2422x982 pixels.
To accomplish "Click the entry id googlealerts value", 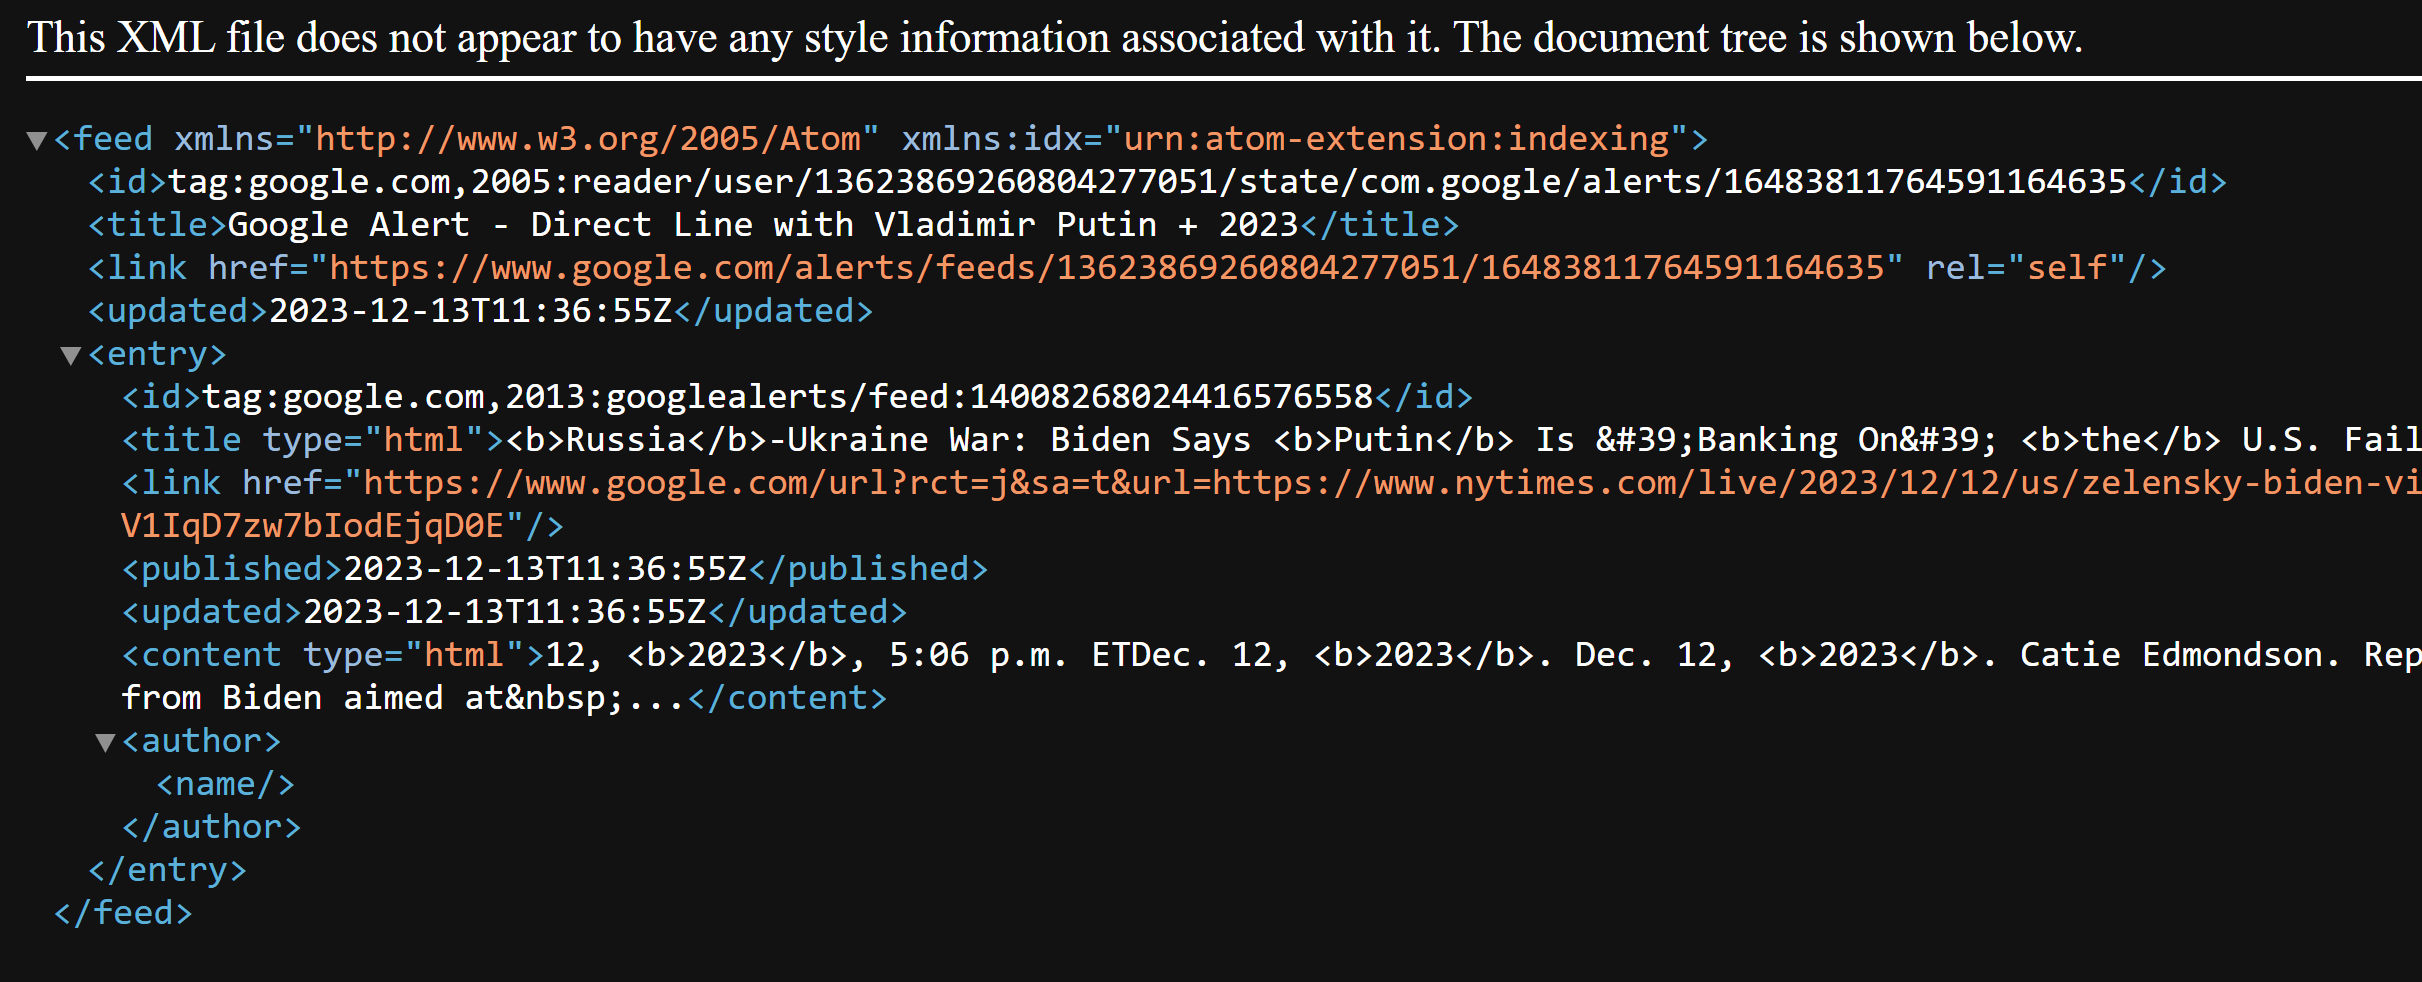I will click(x=788, y=397).
